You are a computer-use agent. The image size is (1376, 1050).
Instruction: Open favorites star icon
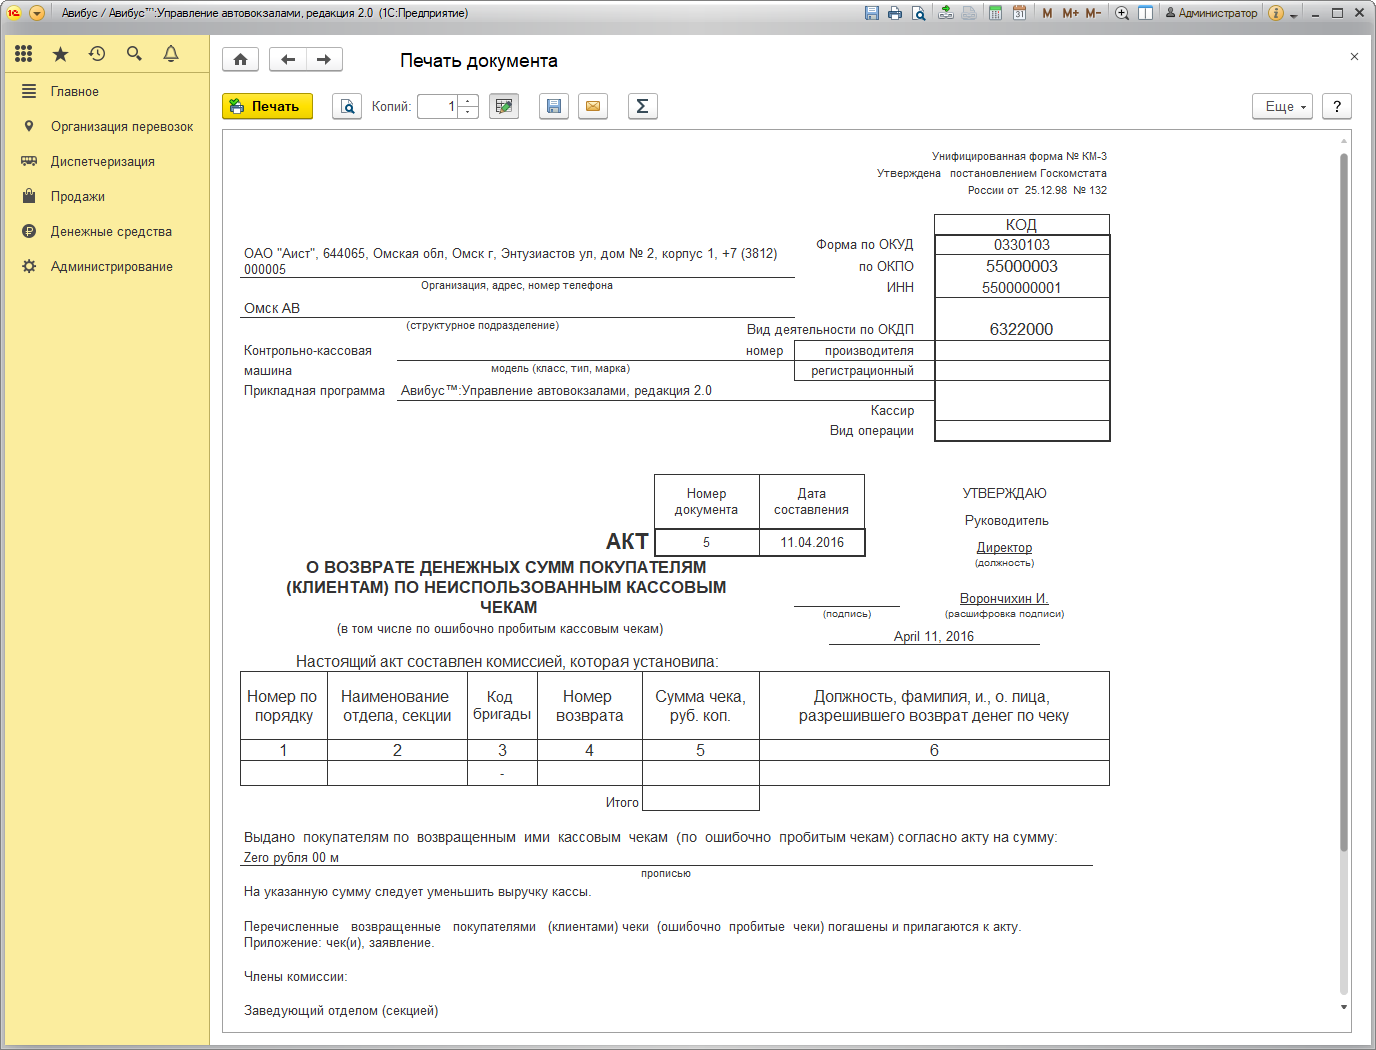coord(60,54)
